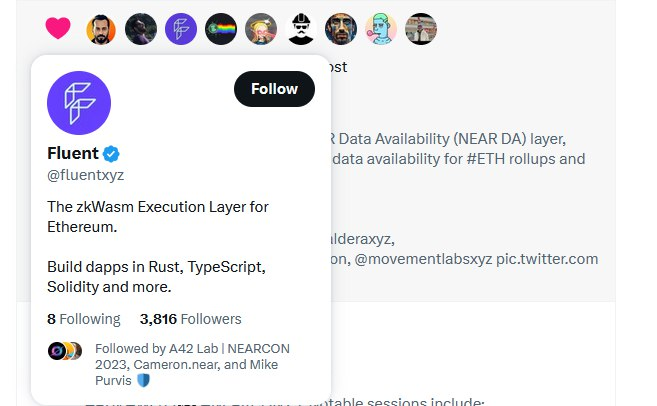Click the @fluentxyz handle
Screen dimensions: 657x406
[x=85, y=174]
